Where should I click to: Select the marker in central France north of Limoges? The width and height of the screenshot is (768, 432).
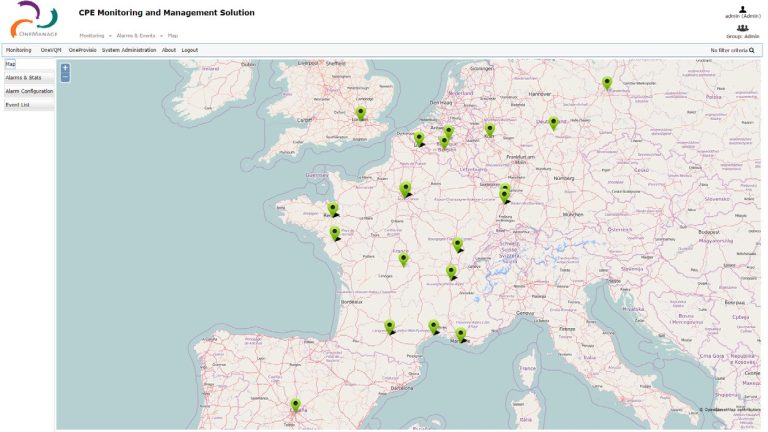point(403,260)
